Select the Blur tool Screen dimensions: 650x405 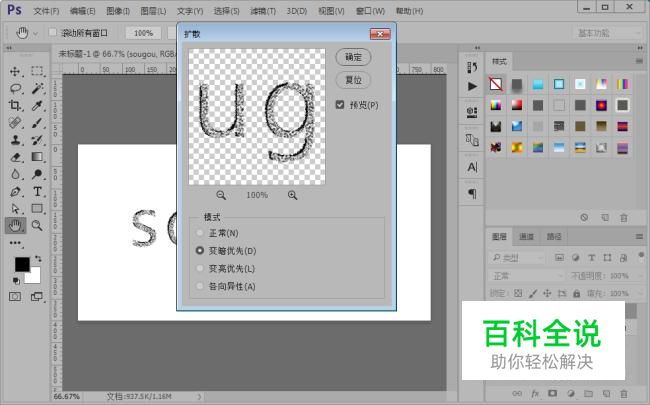pyautogui.click(x=15, y=174)
